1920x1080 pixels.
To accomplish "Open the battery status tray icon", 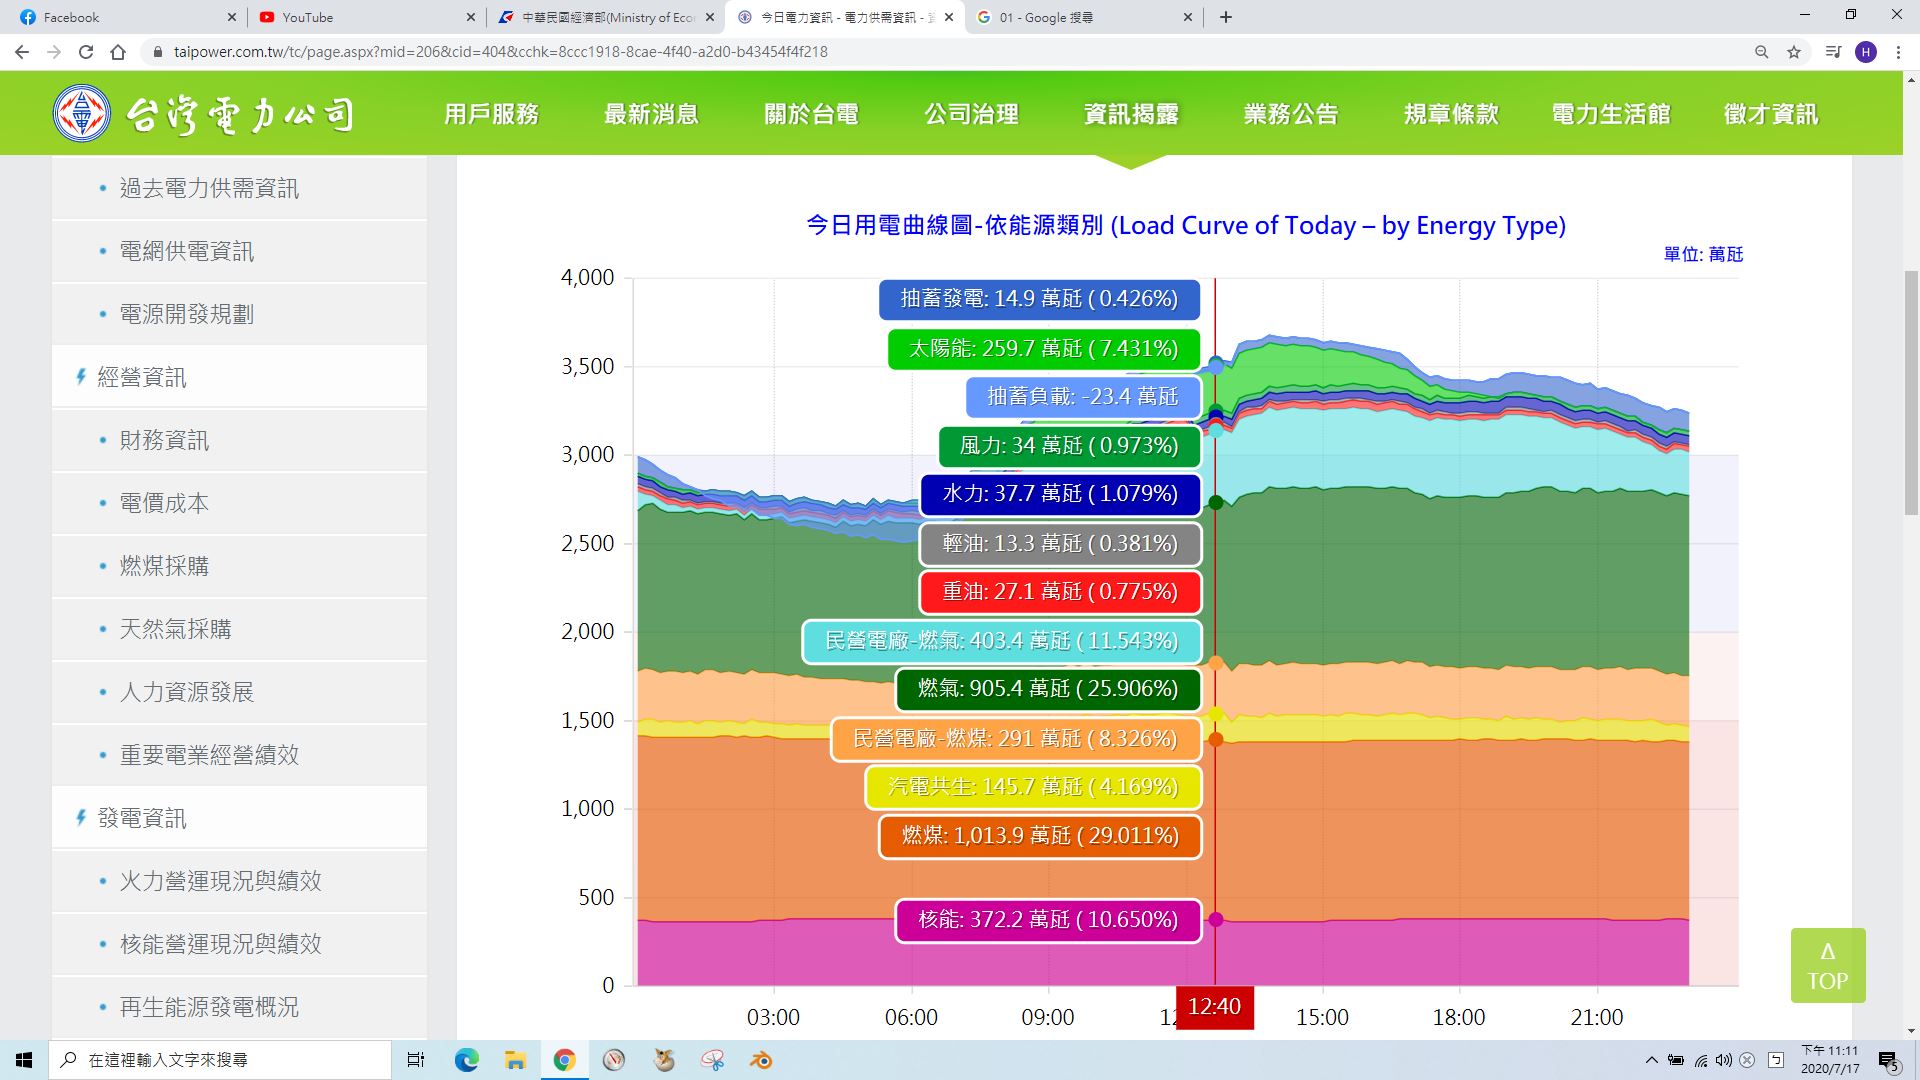I will (x=1676, y=1060).
